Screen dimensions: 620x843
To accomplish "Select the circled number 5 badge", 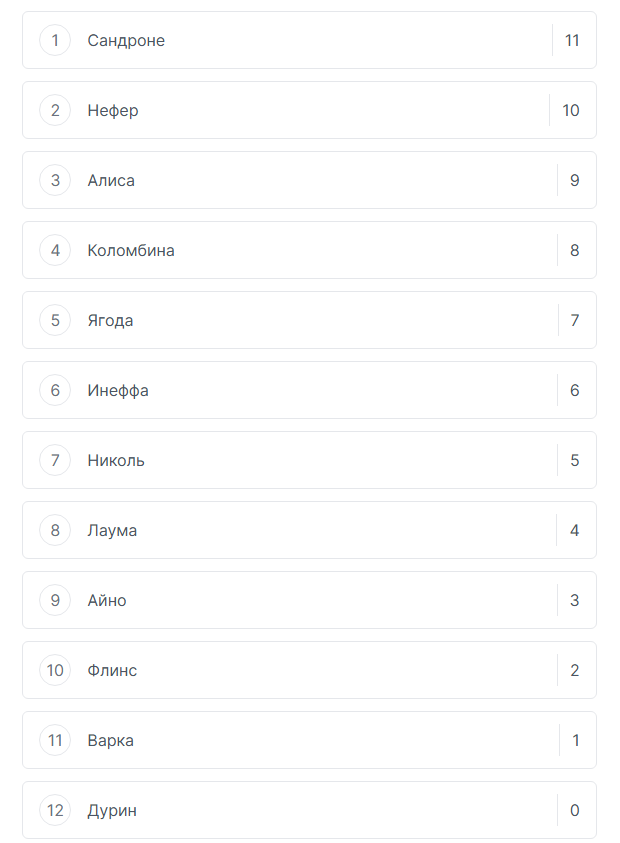I will 55,321.
